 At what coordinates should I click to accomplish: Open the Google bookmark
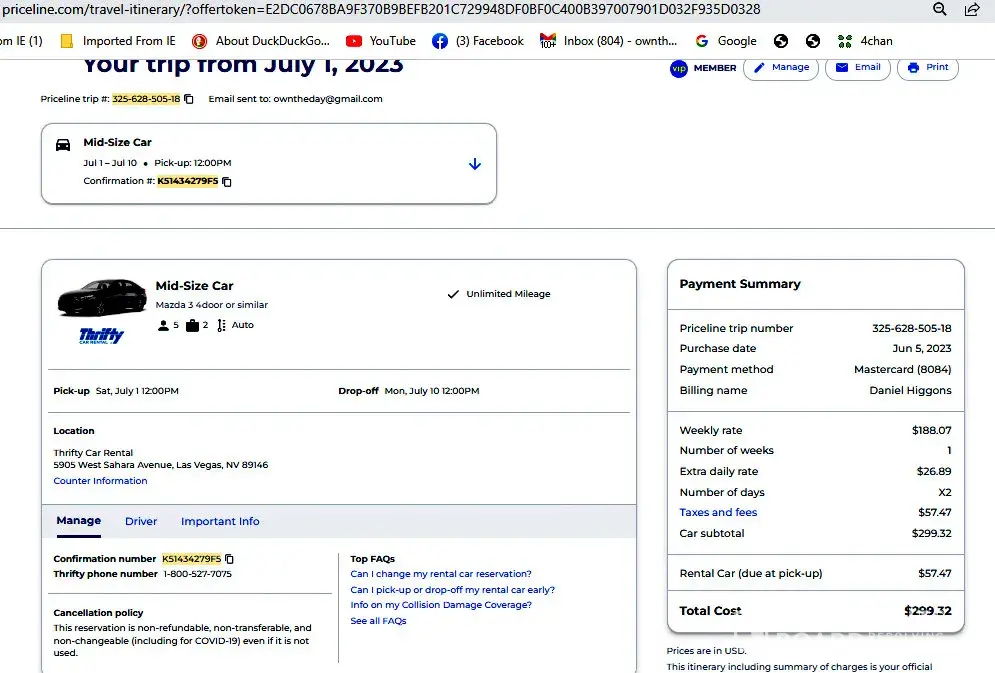pos(726,41)
